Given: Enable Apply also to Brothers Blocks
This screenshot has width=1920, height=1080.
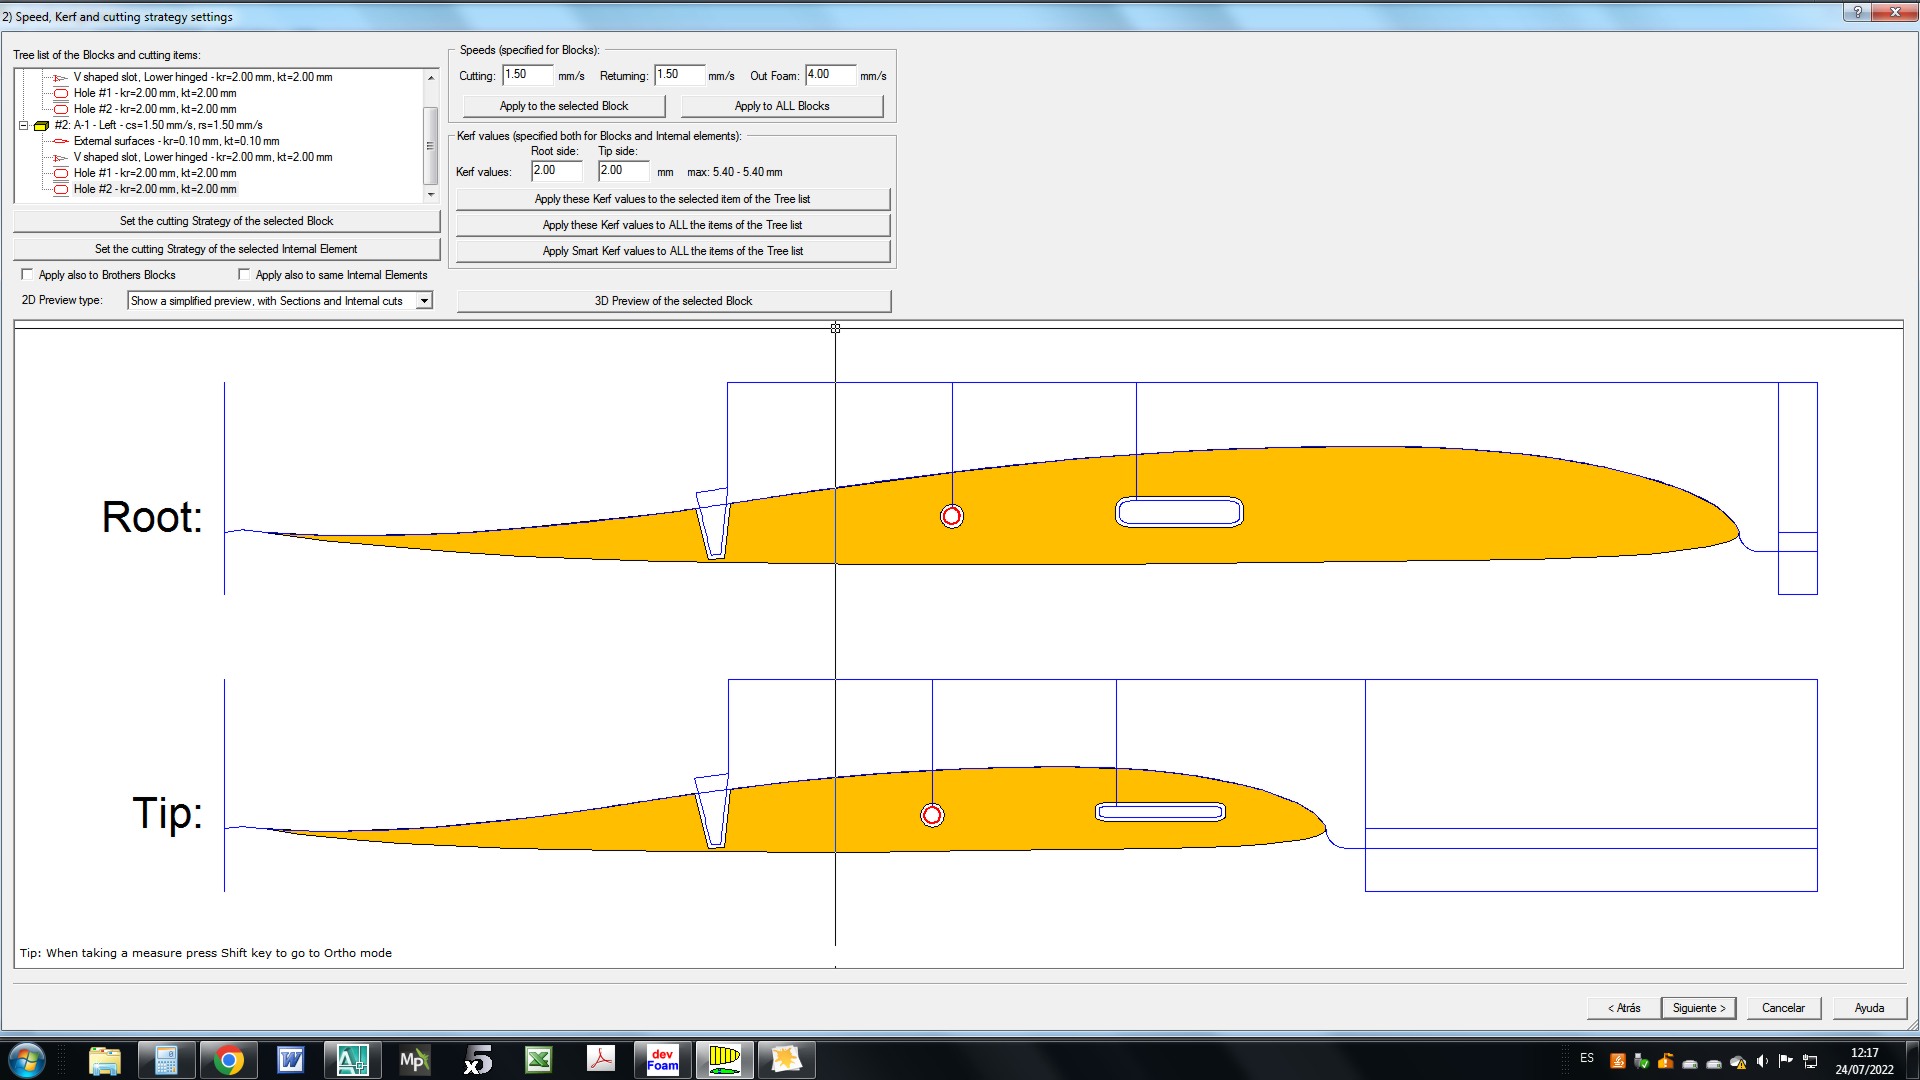Looking at the screenshot, I should click(28, 274).
